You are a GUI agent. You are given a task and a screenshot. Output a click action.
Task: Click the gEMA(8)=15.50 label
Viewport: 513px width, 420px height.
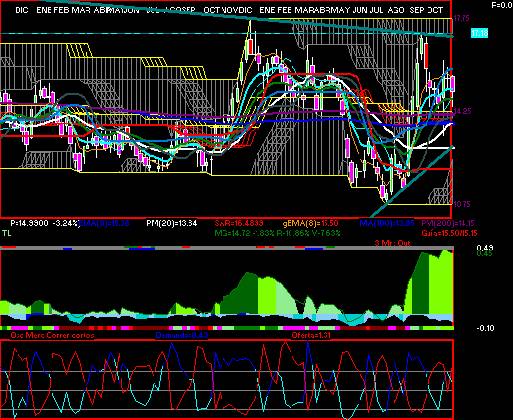pos(311,223)
